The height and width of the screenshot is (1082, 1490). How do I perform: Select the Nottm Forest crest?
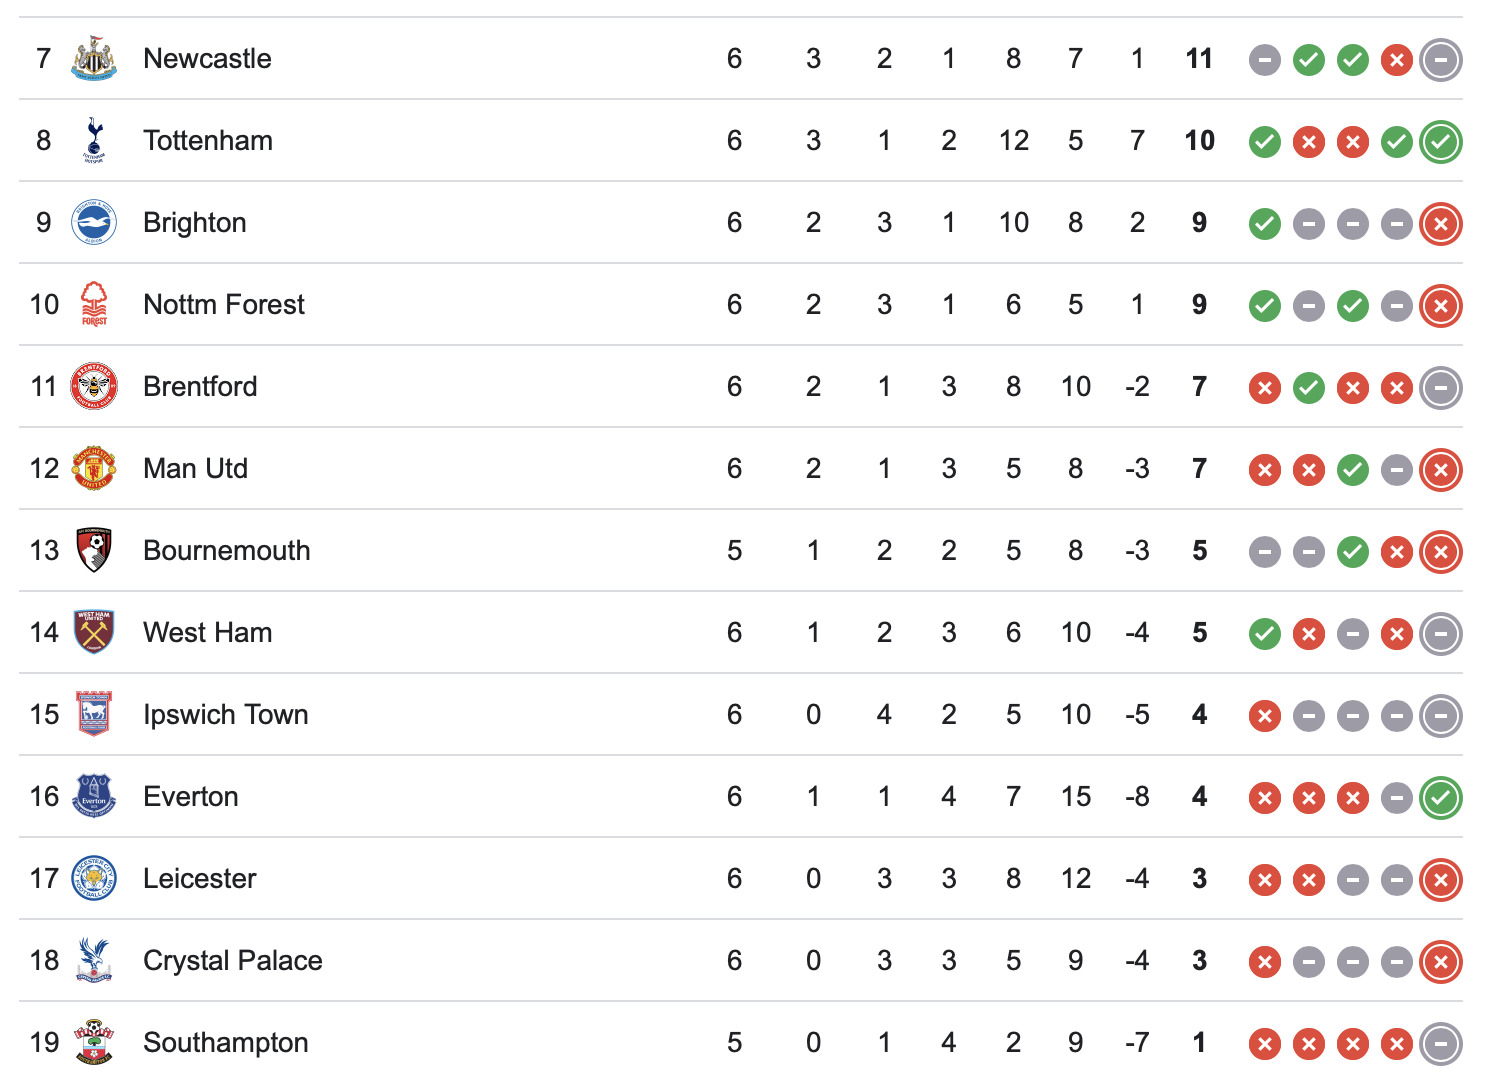point(94,305)
